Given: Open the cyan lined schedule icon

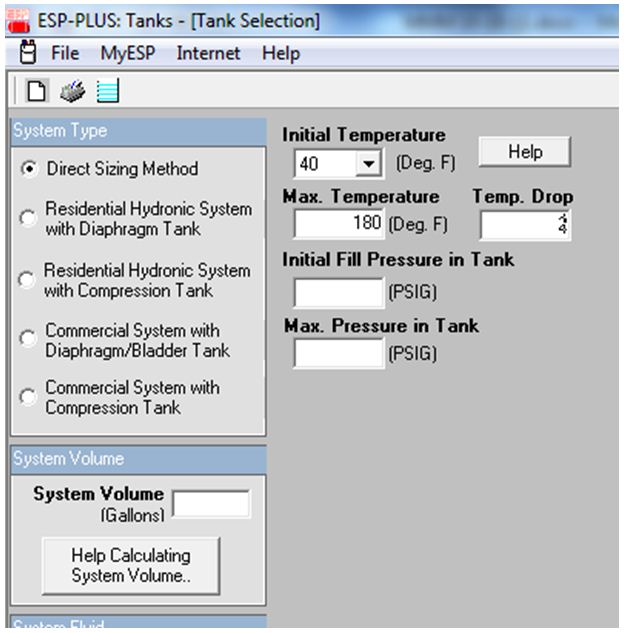Looking at the screenshot, I should [x=108, y=91].
